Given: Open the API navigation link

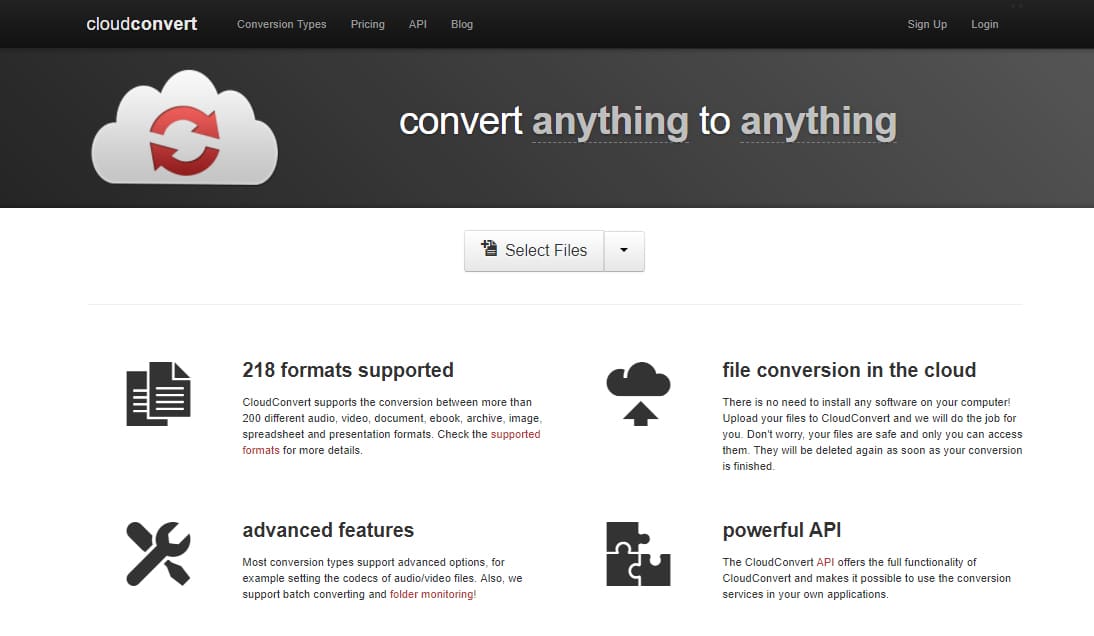Looking at the screenshot, I should (x=417, y=24).
